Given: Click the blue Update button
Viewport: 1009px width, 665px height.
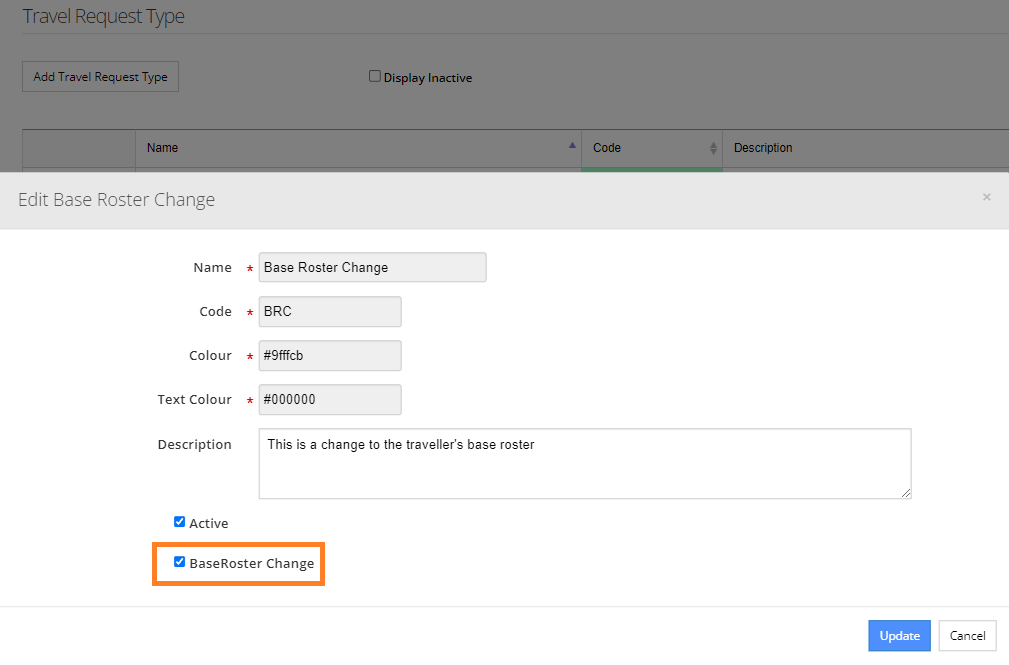Looking at the screenshot, I should [x=899, y=636].
